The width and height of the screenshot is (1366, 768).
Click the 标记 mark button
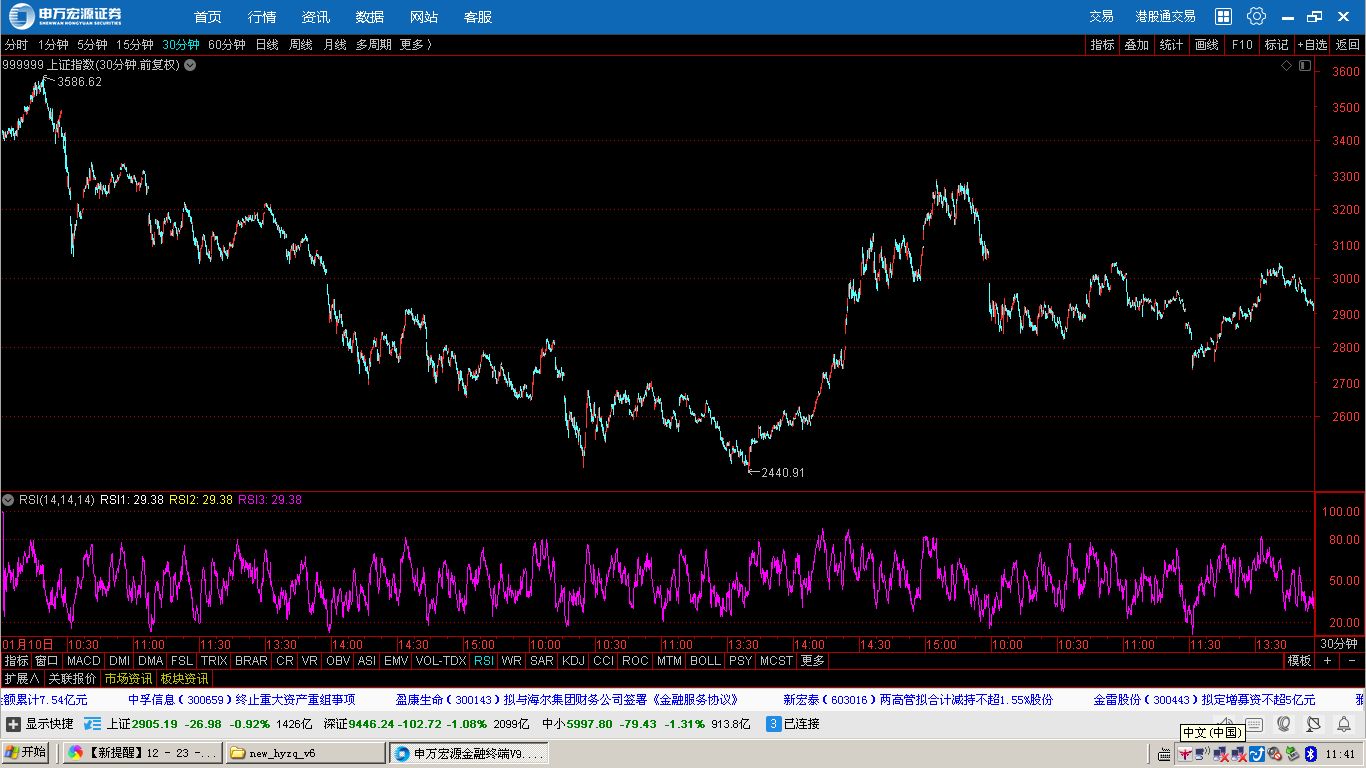tap(1276, 45)
